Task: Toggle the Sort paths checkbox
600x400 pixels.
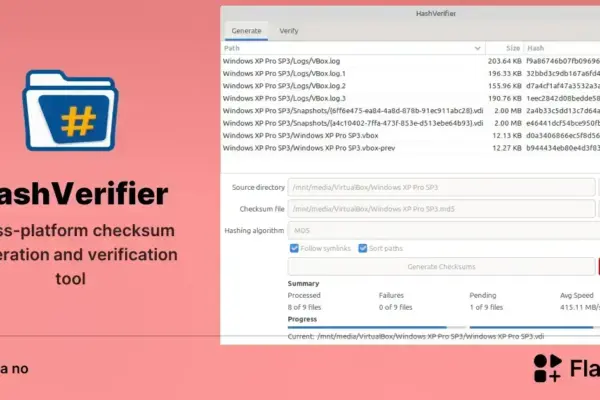Action: coord(362,248)
